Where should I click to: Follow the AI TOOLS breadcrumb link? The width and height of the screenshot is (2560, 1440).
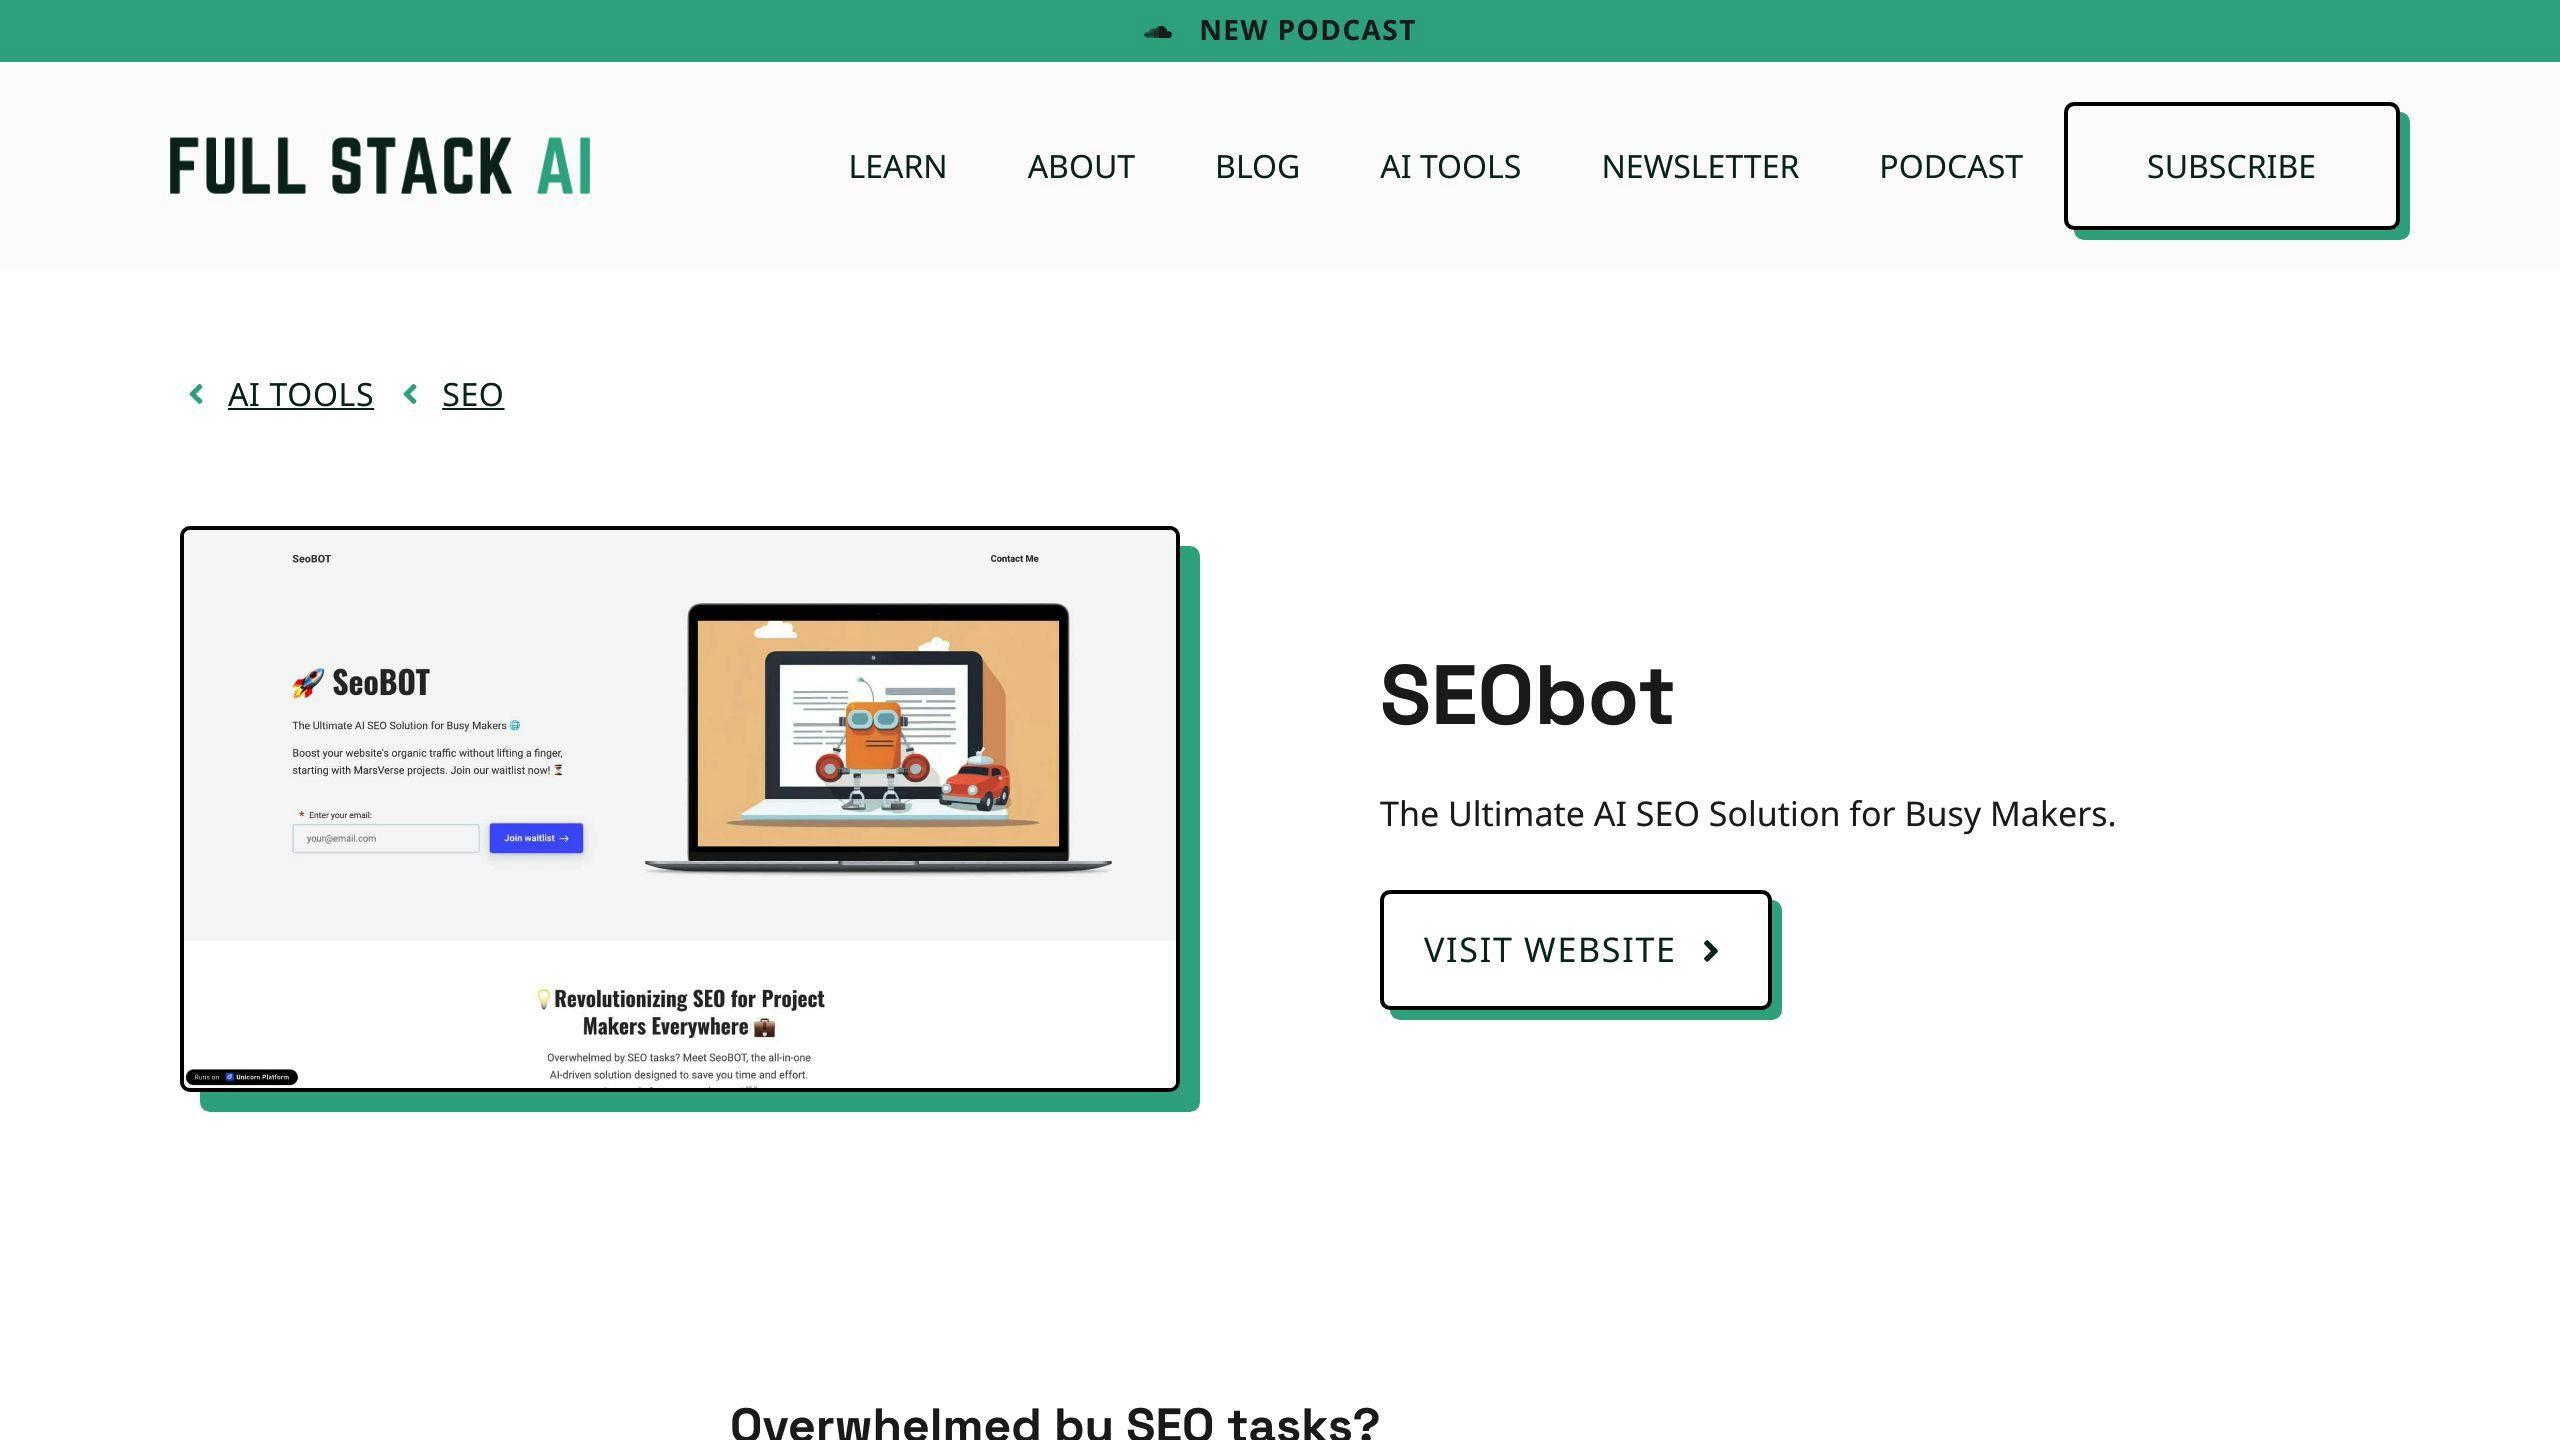click(x=300, y=394)
